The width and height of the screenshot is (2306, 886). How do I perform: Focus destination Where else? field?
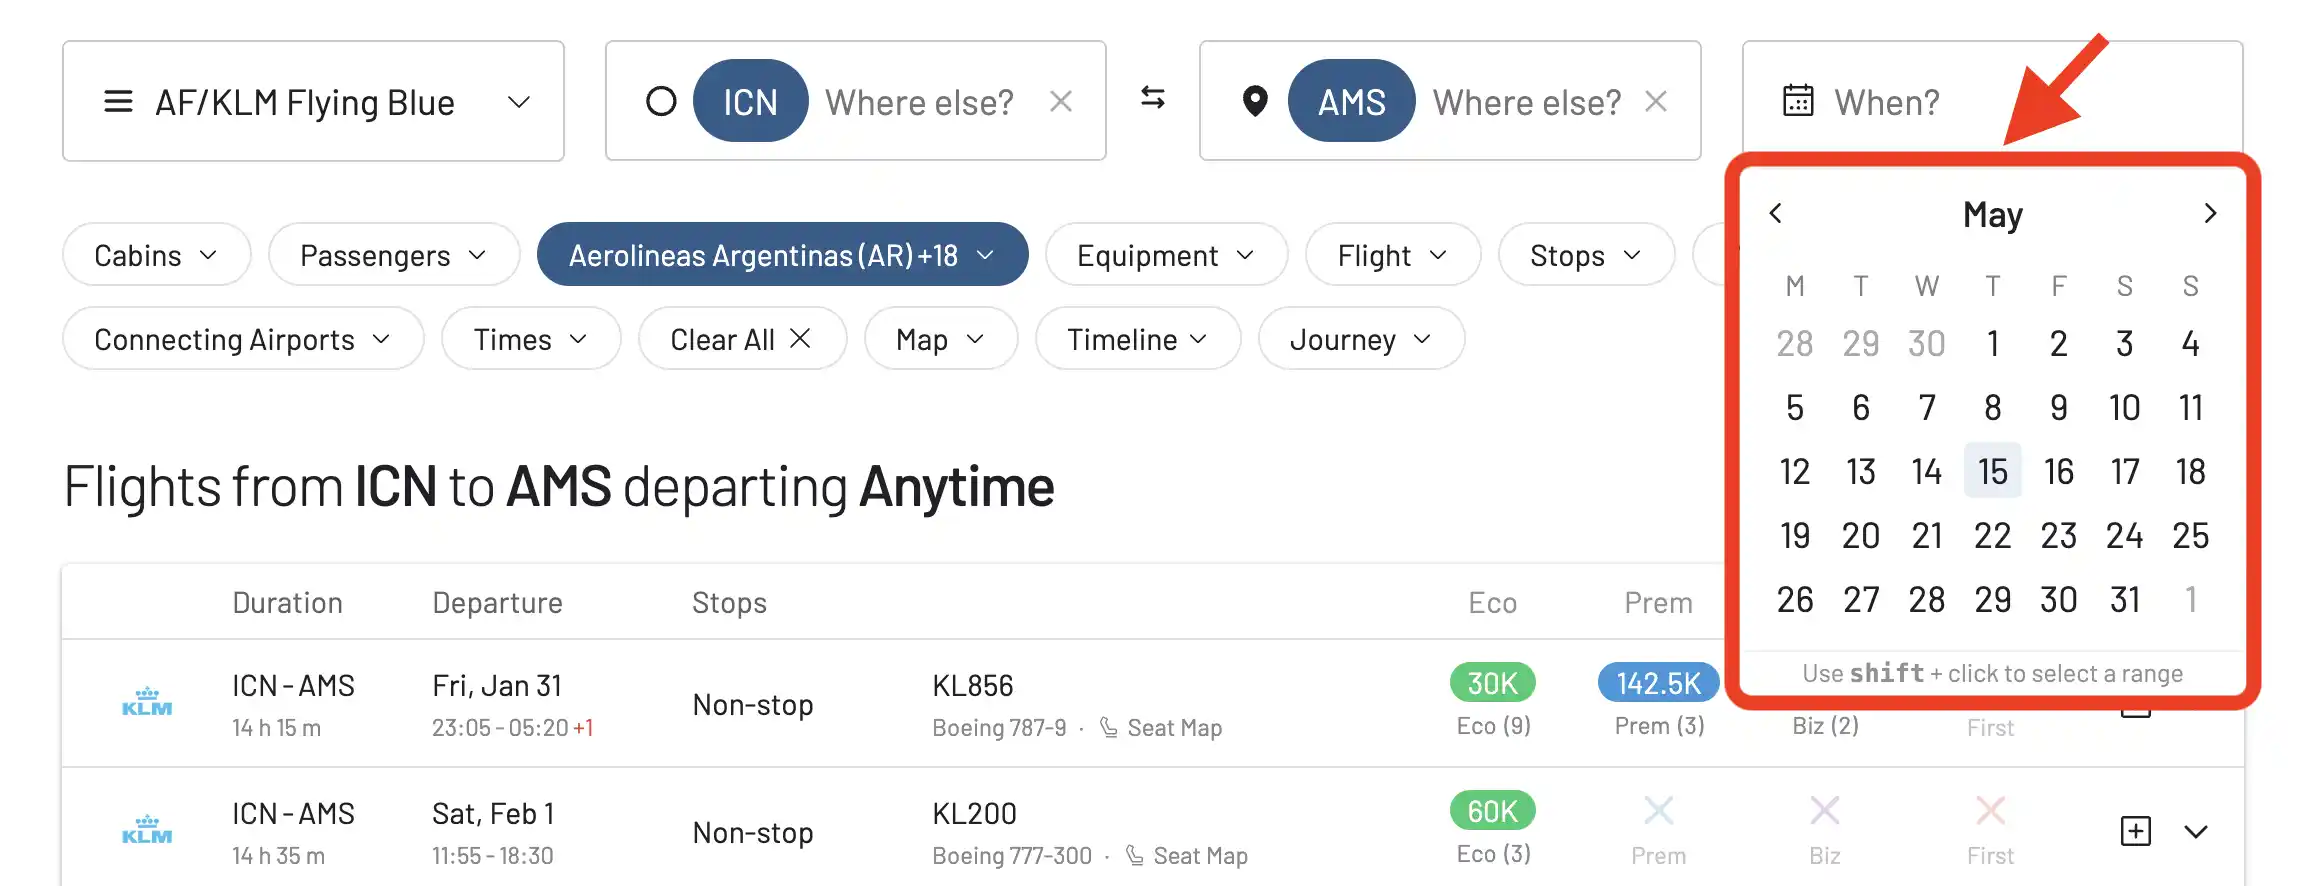coord(1527,102)
